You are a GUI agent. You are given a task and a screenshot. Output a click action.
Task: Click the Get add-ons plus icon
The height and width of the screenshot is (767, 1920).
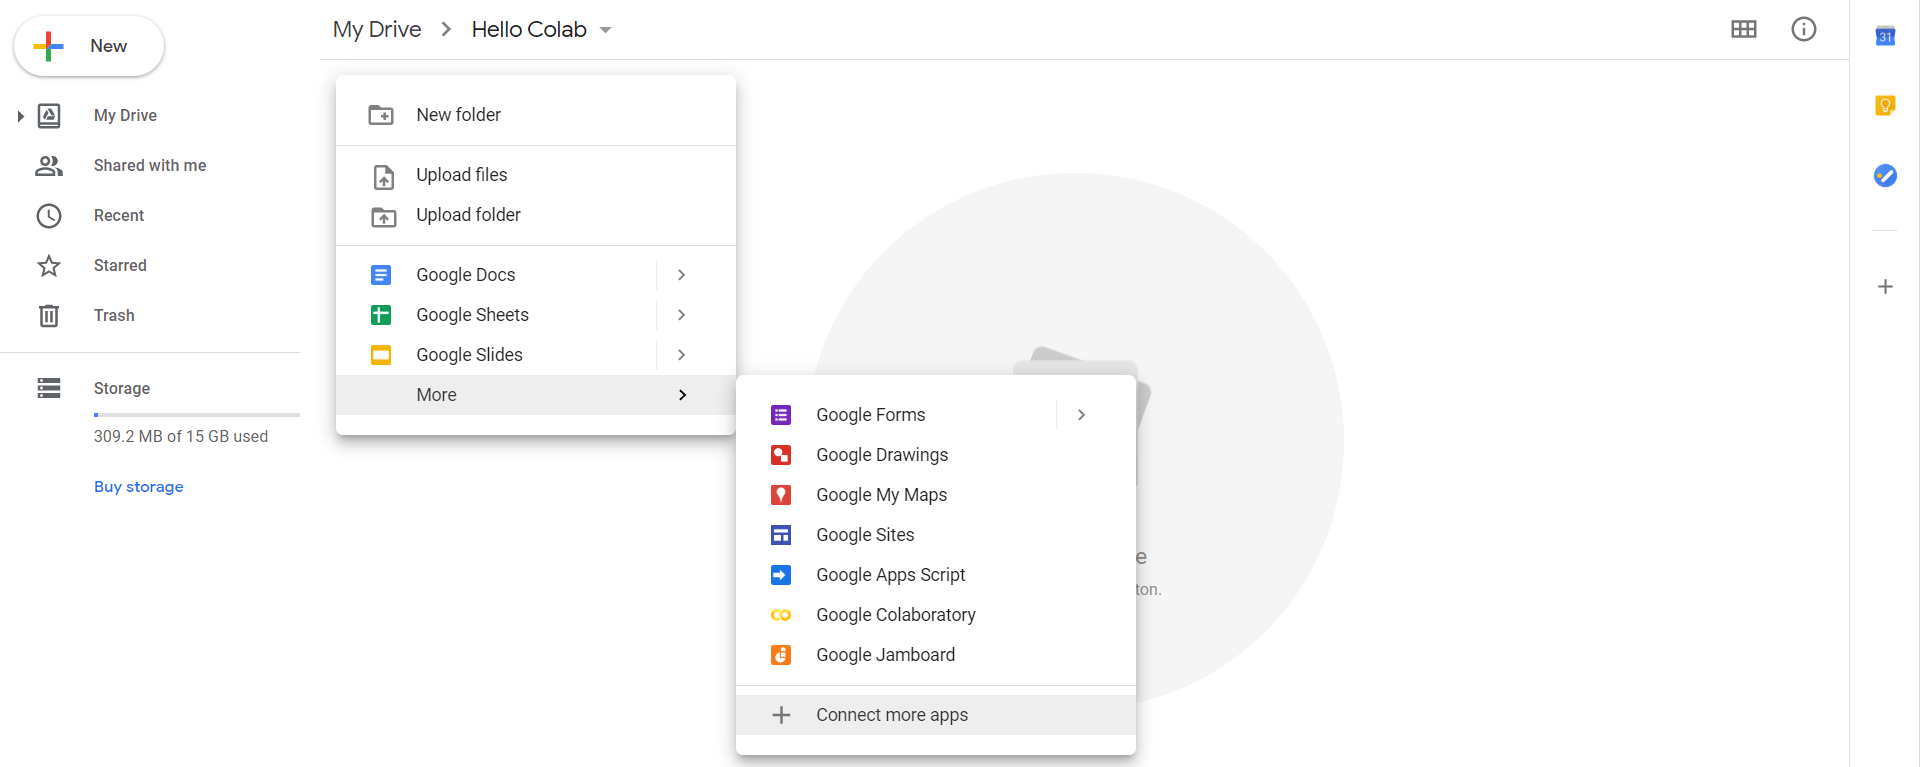pyautogui.click(x=1885, y=287)
